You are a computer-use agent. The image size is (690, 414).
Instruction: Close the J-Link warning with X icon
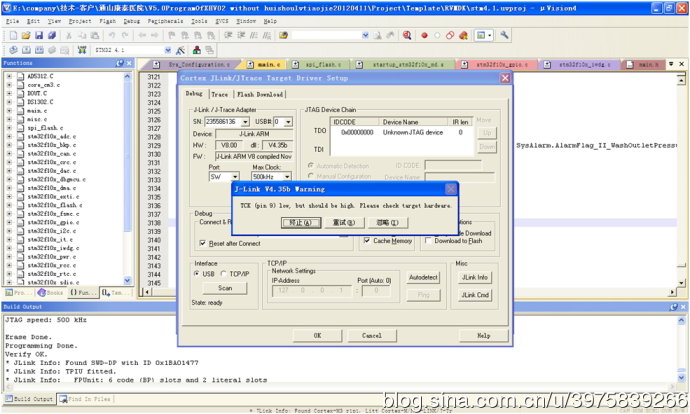(x=449, y=187)
